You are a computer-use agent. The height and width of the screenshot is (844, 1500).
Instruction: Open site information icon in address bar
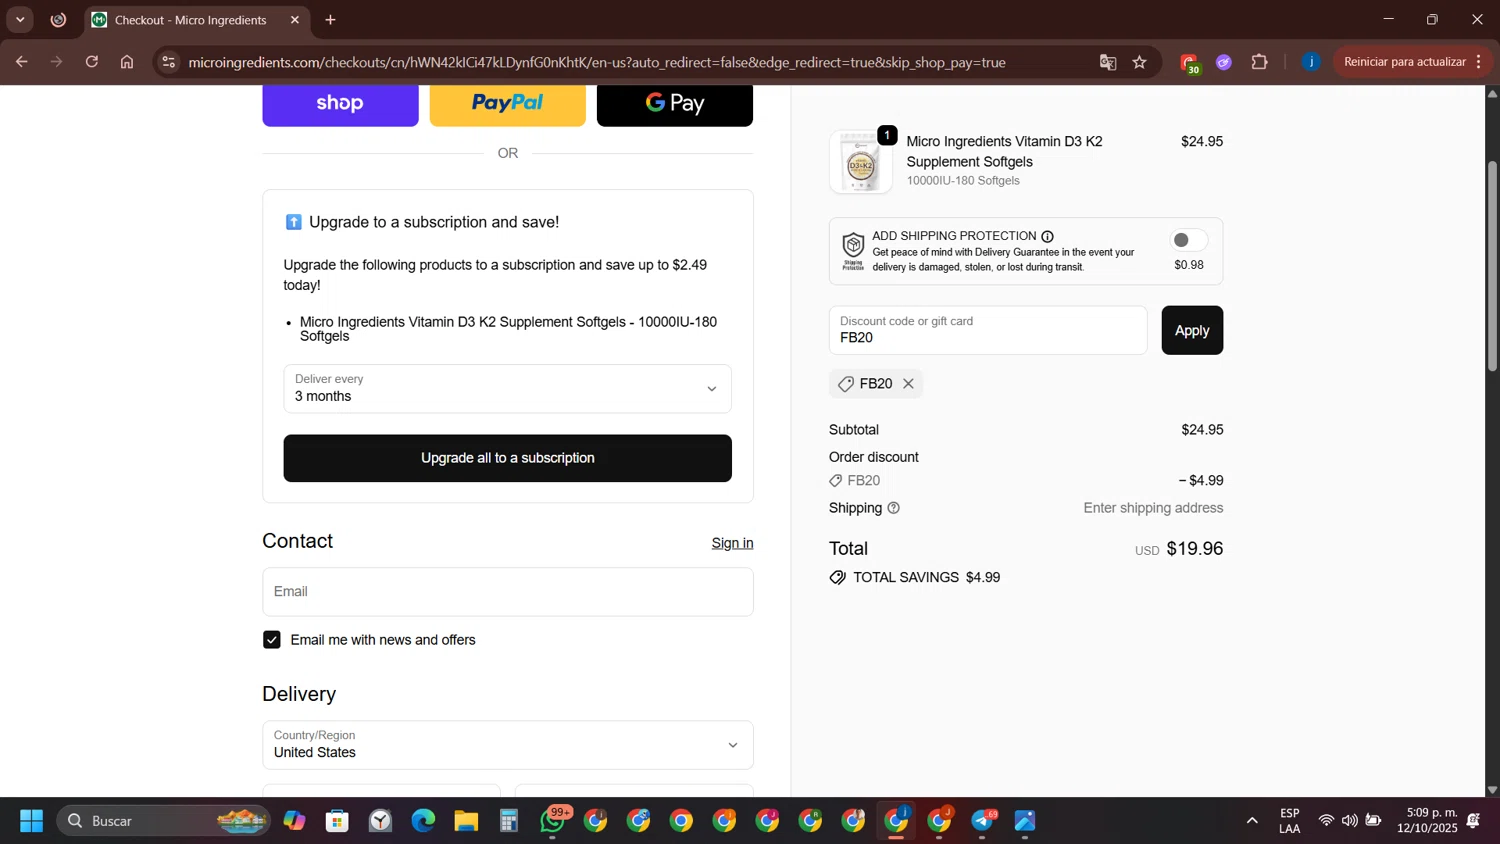coord(168,62)
